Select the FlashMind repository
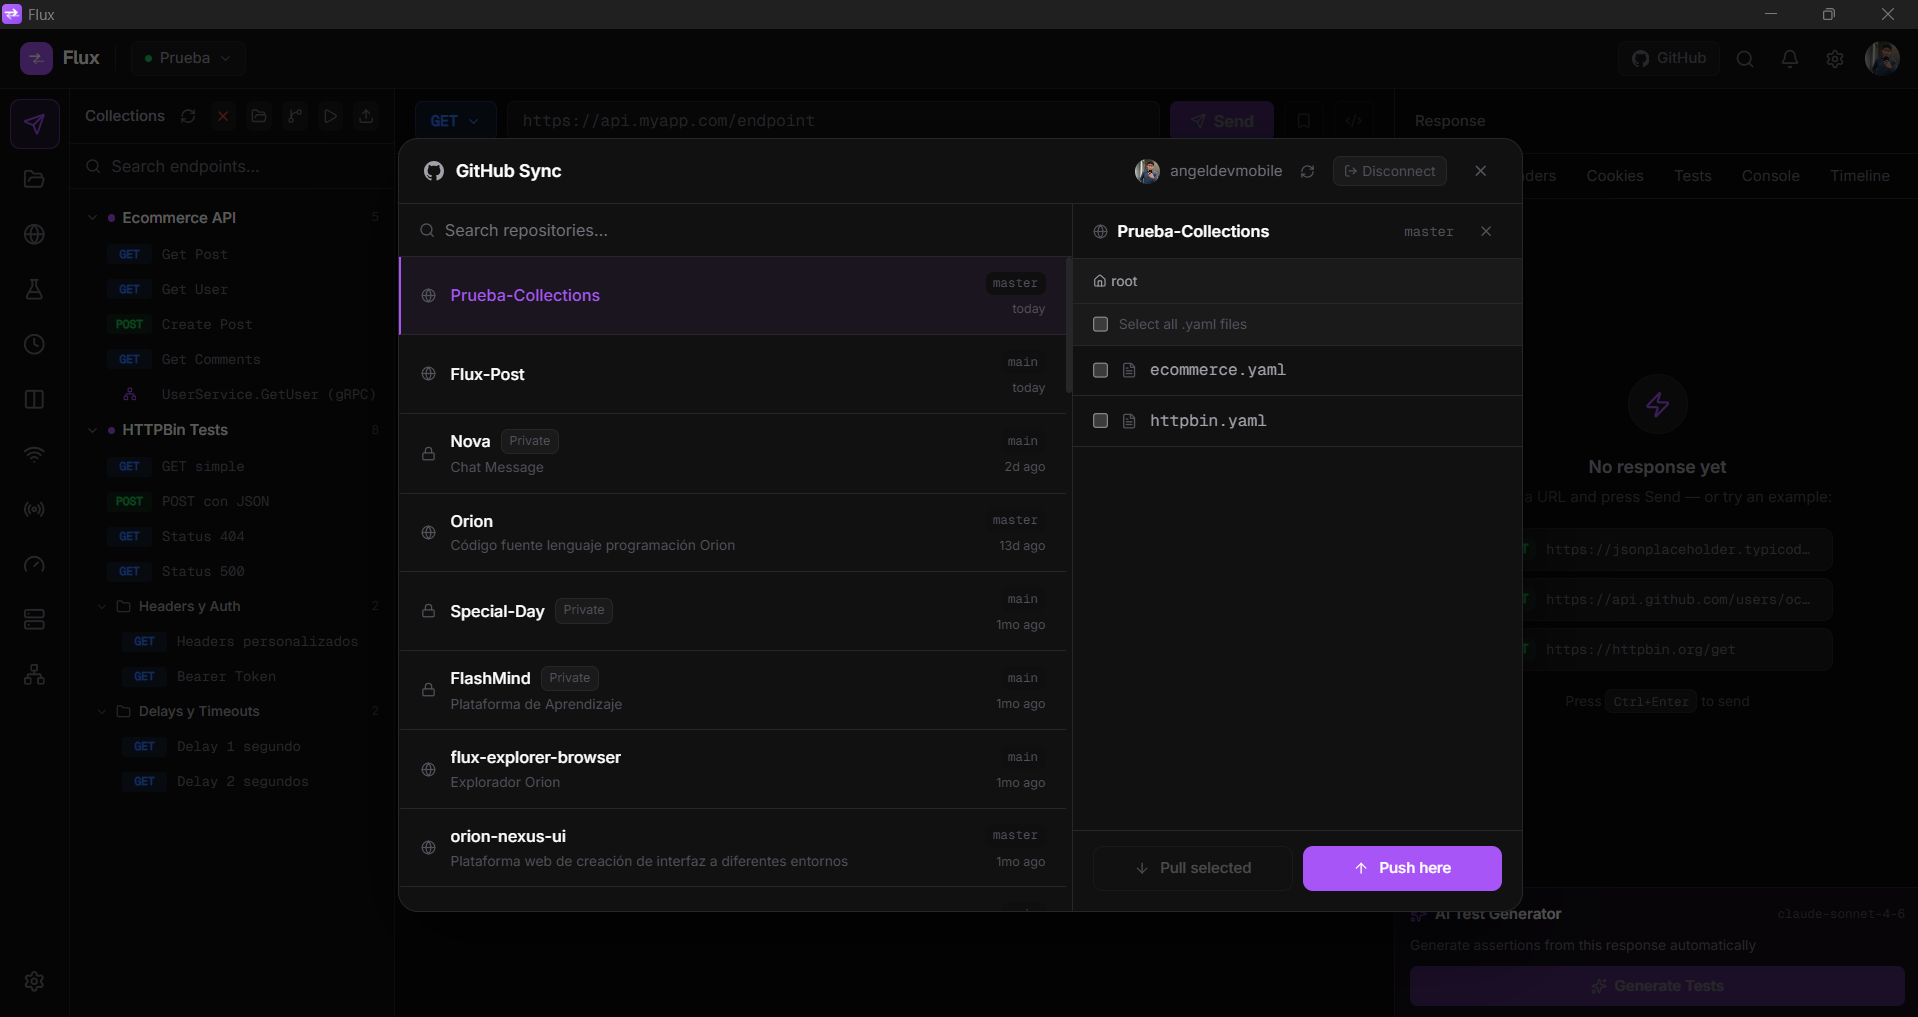 point(733,690)
